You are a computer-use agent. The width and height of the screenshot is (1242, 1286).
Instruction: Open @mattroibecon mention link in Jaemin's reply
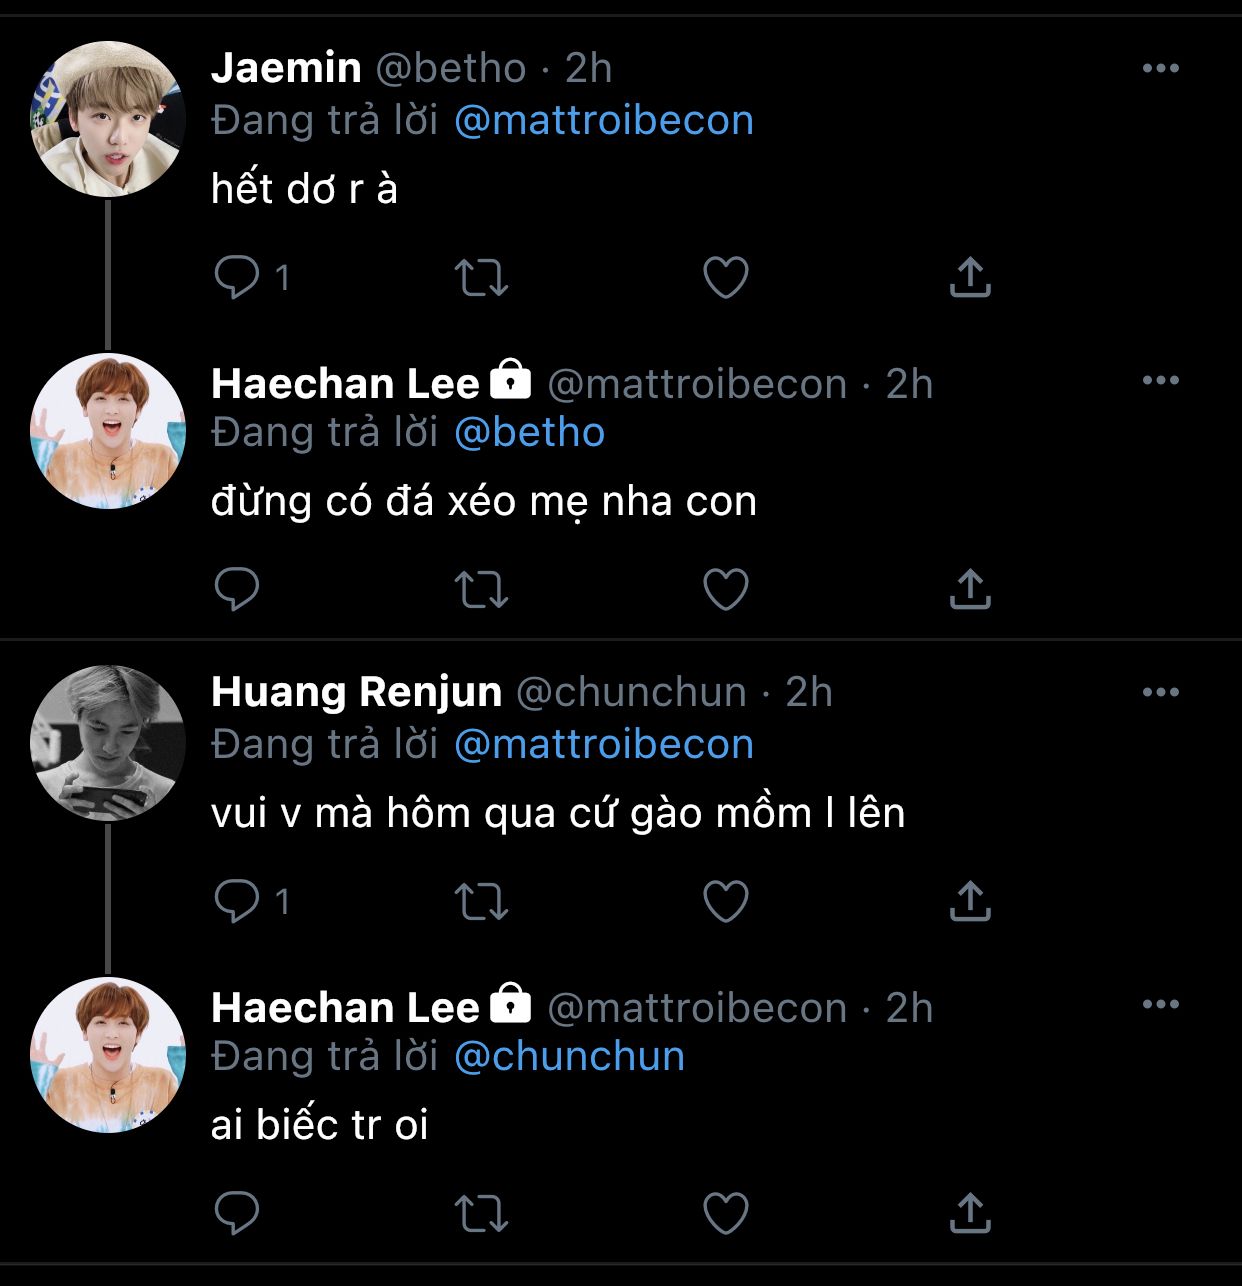point(603,121)
